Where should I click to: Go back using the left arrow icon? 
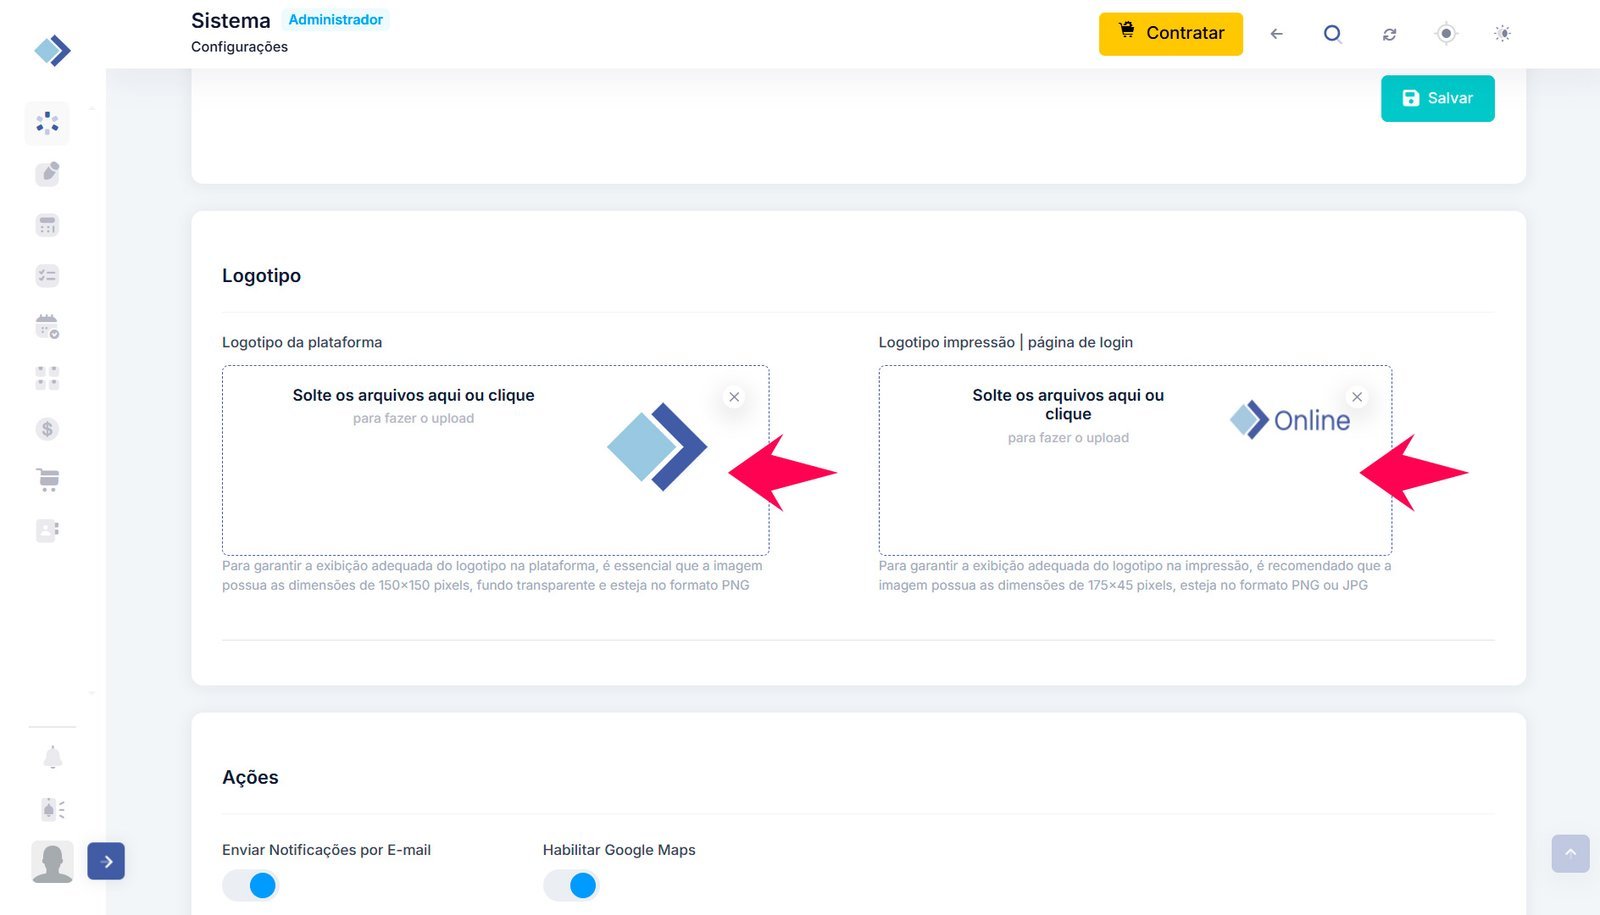coord(1276,34)
